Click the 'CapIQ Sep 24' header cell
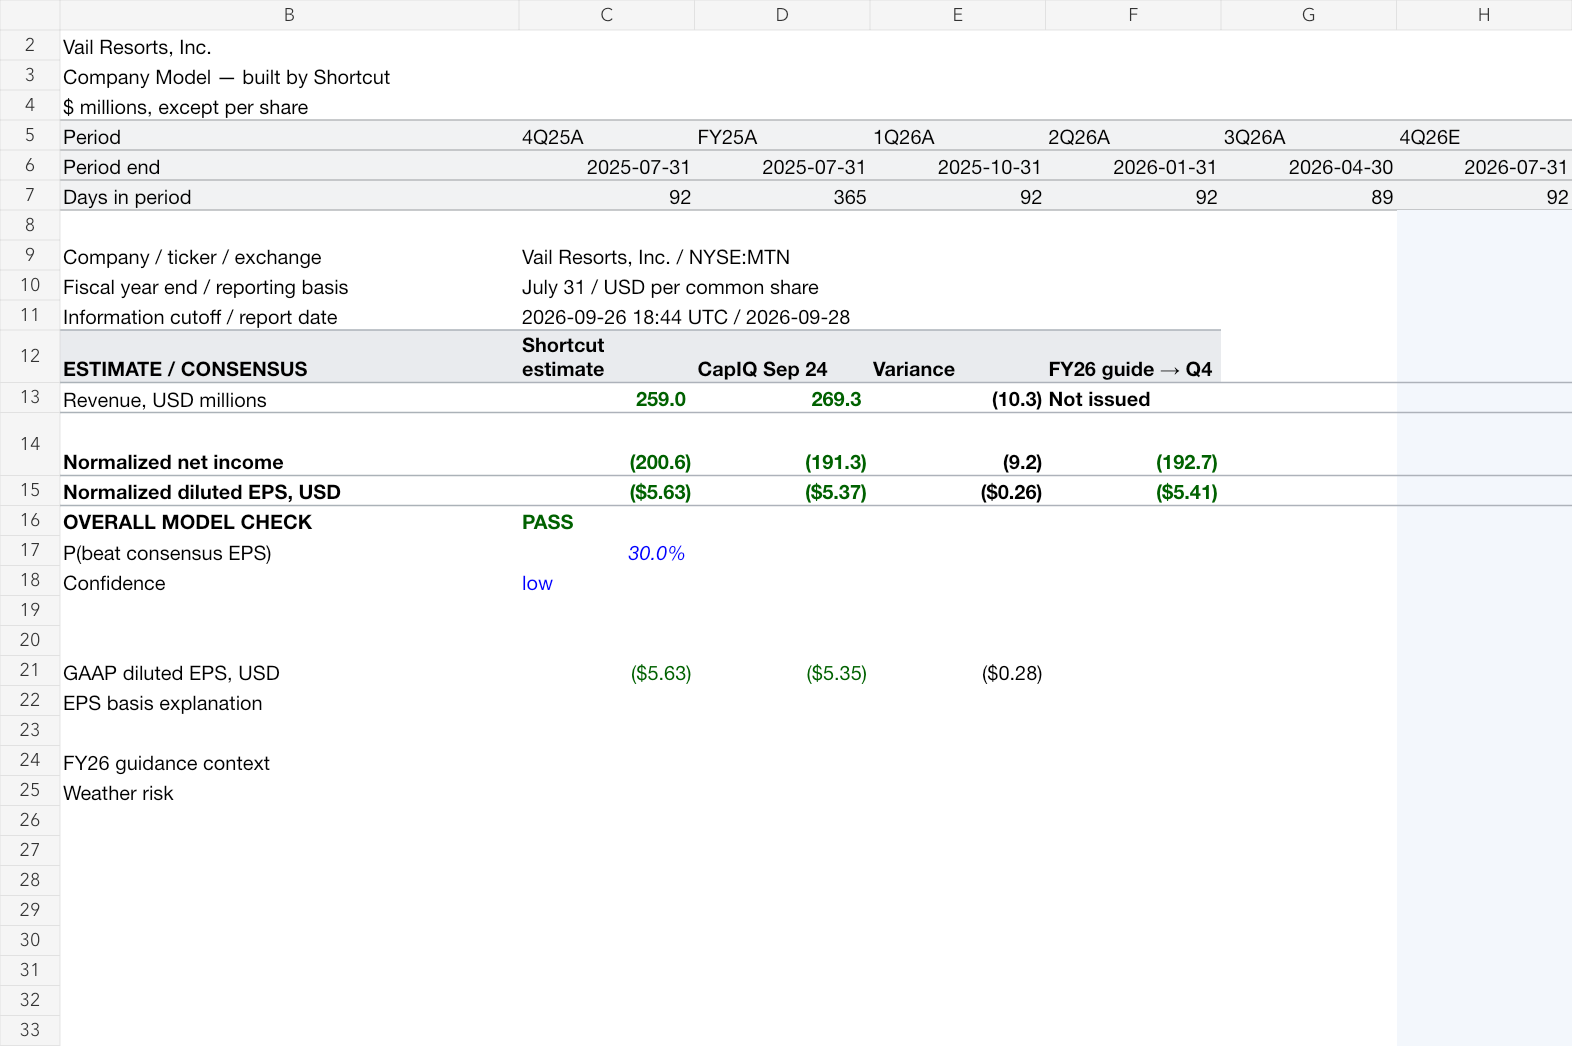The height and width of the screenshot is (1046, 1572). point(782,357)
